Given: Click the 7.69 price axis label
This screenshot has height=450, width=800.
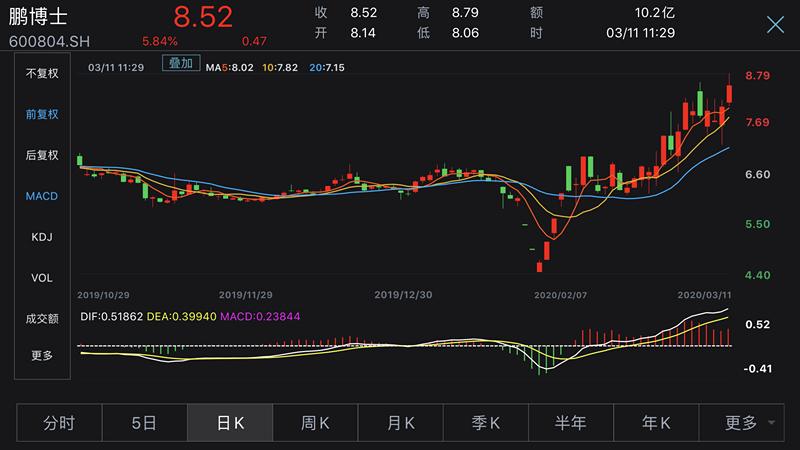Looking at the screenshot, I should 757,122.
